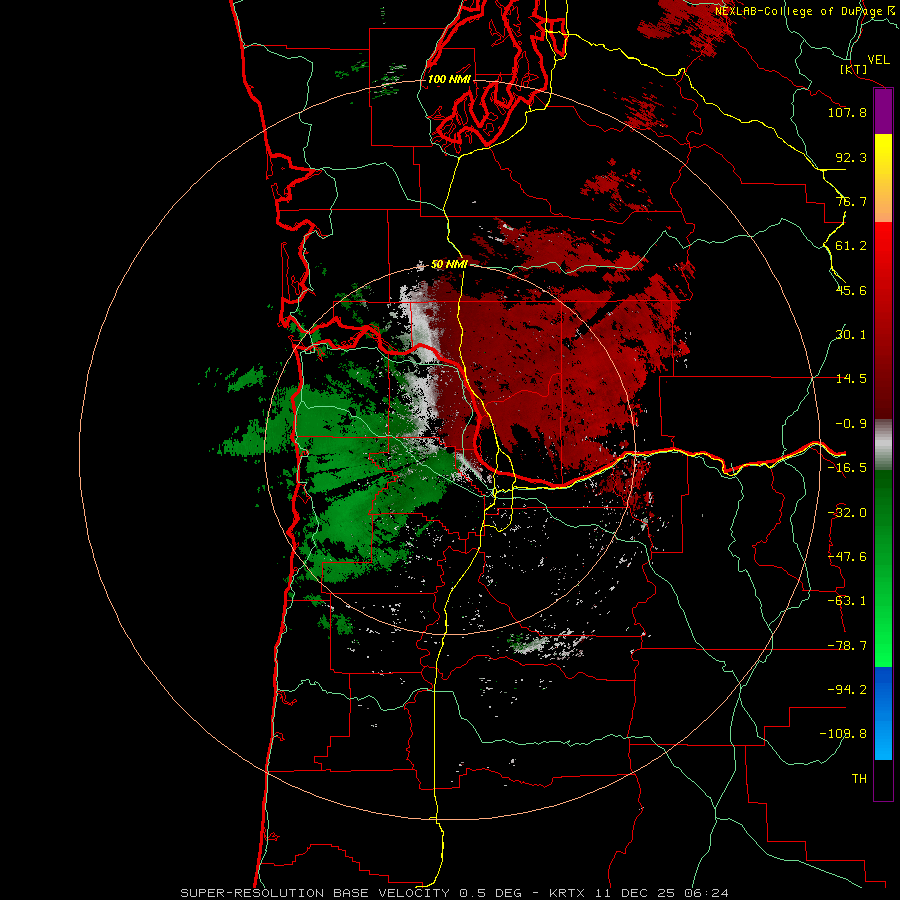Click the 100 NMI range ring label

[449, 79]
